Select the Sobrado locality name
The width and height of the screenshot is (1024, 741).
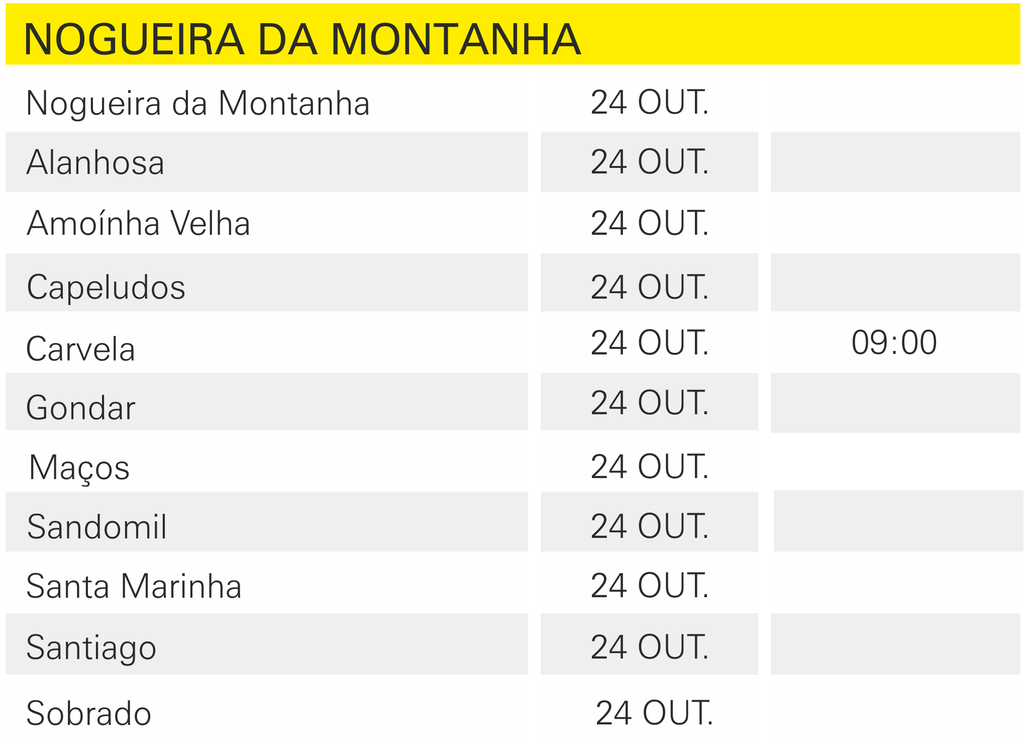point(88,714)
